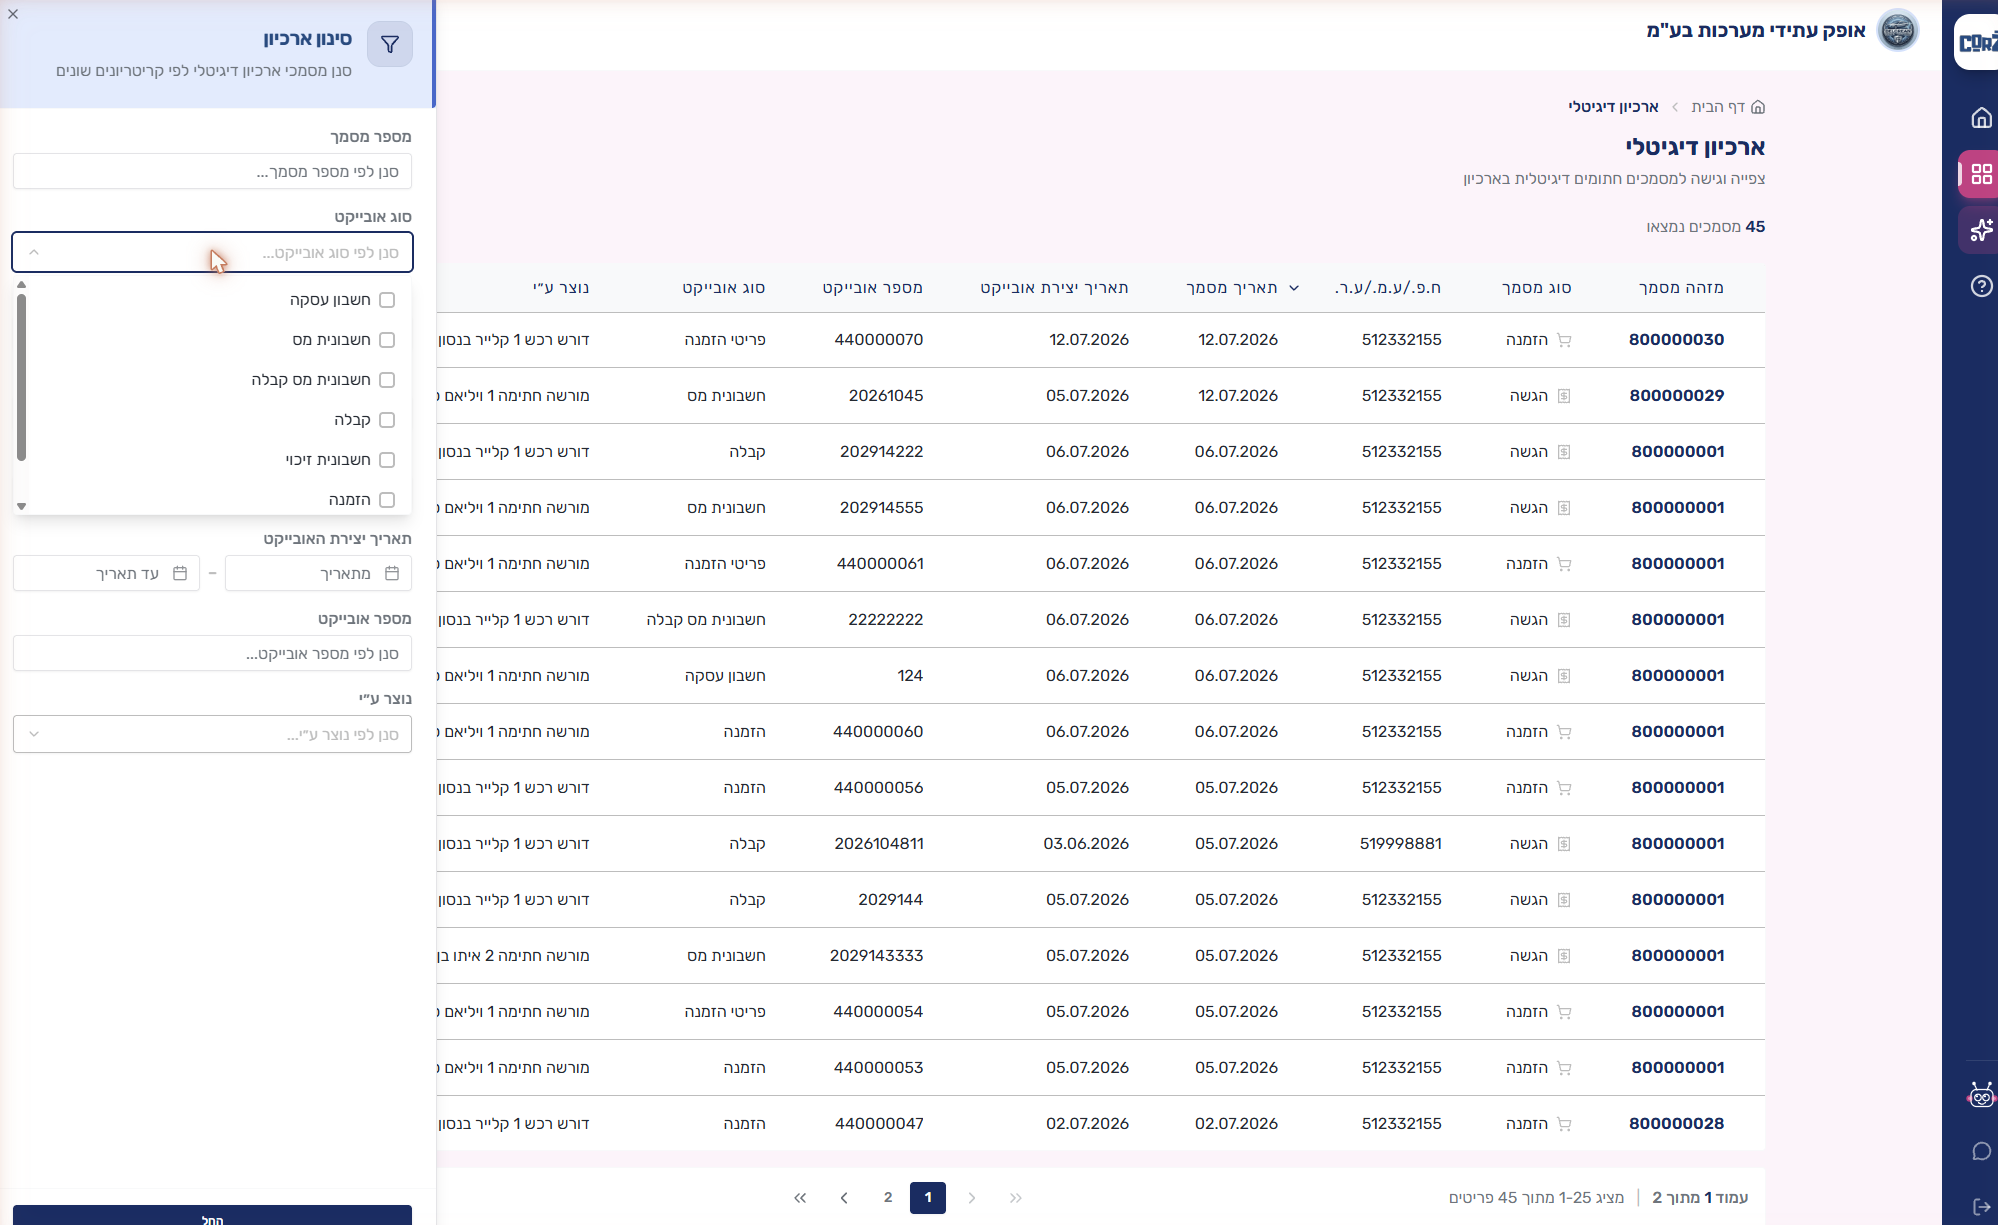
Task: Click the מתאריך date input
Action: coord(318,573)
